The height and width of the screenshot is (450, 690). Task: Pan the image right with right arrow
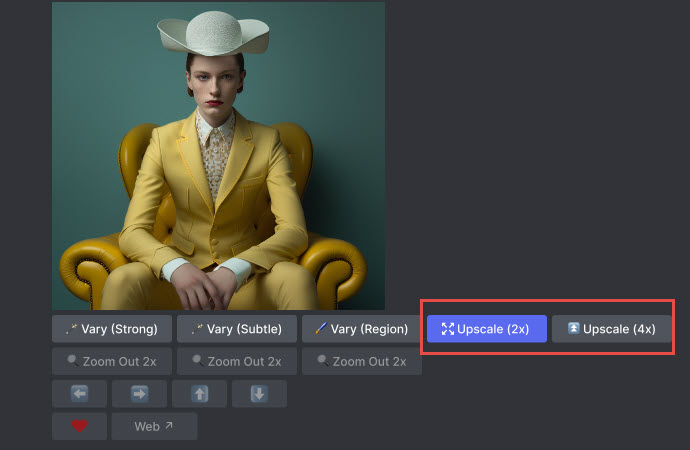tap(139, 394)
